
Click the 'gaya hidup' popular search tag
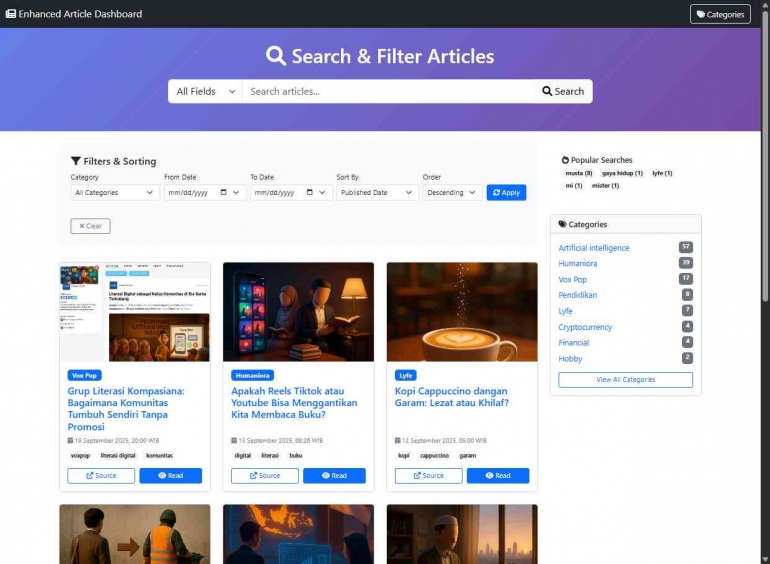(x=622, y=173)
